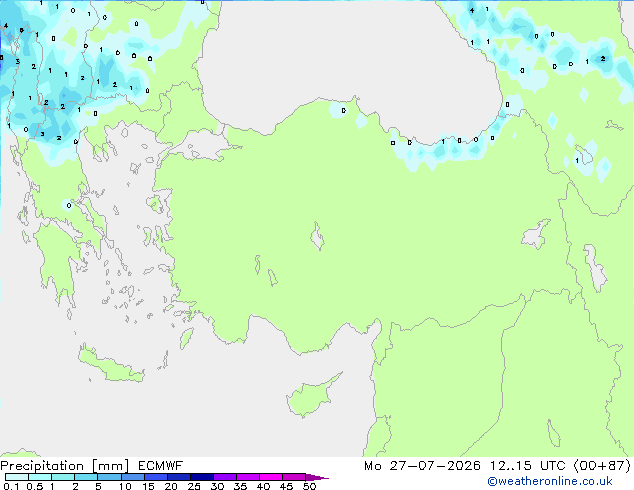Click the 25–30 mm dark blue legend swatch
This screenshot has height=490, width=634.
[202, 477]
